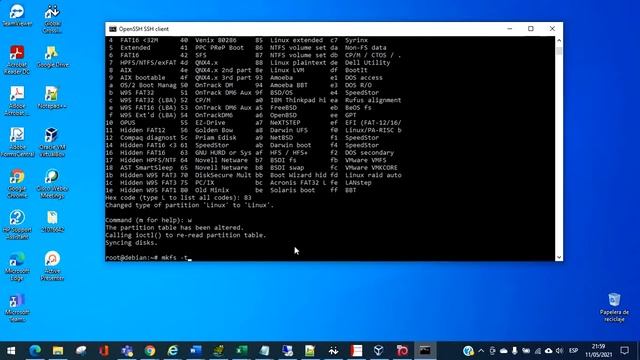Open Microsoft Teams desktop shortcut

(17, 308)
